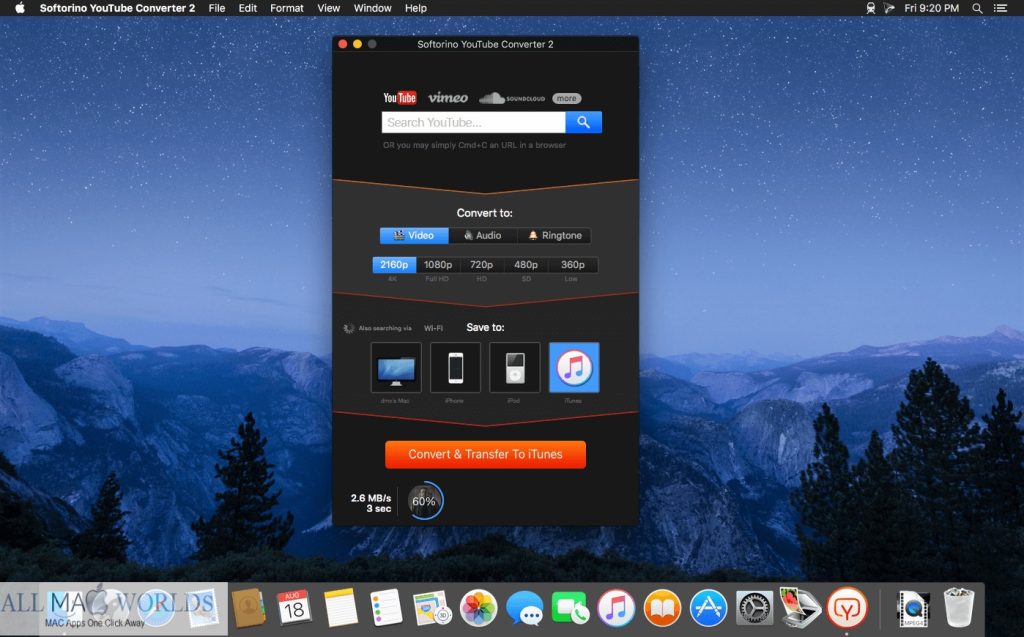Open the File menu

tap(217, 8)
